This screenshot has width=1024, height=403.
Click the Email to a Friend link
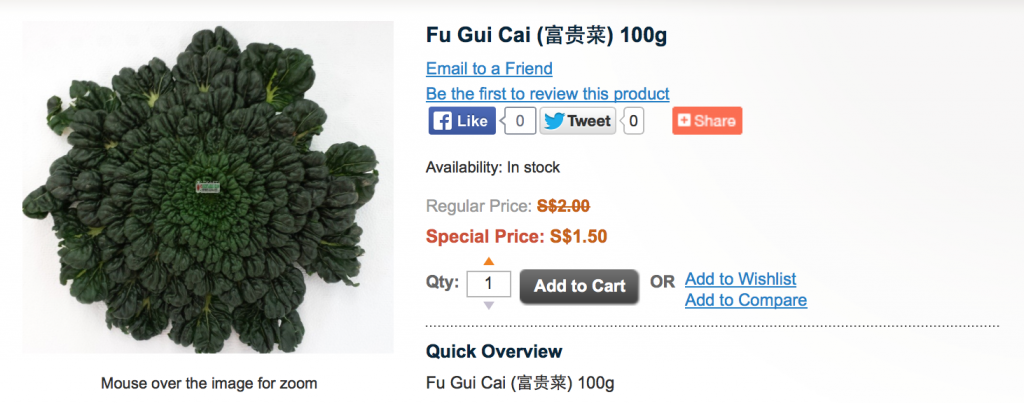489,69
